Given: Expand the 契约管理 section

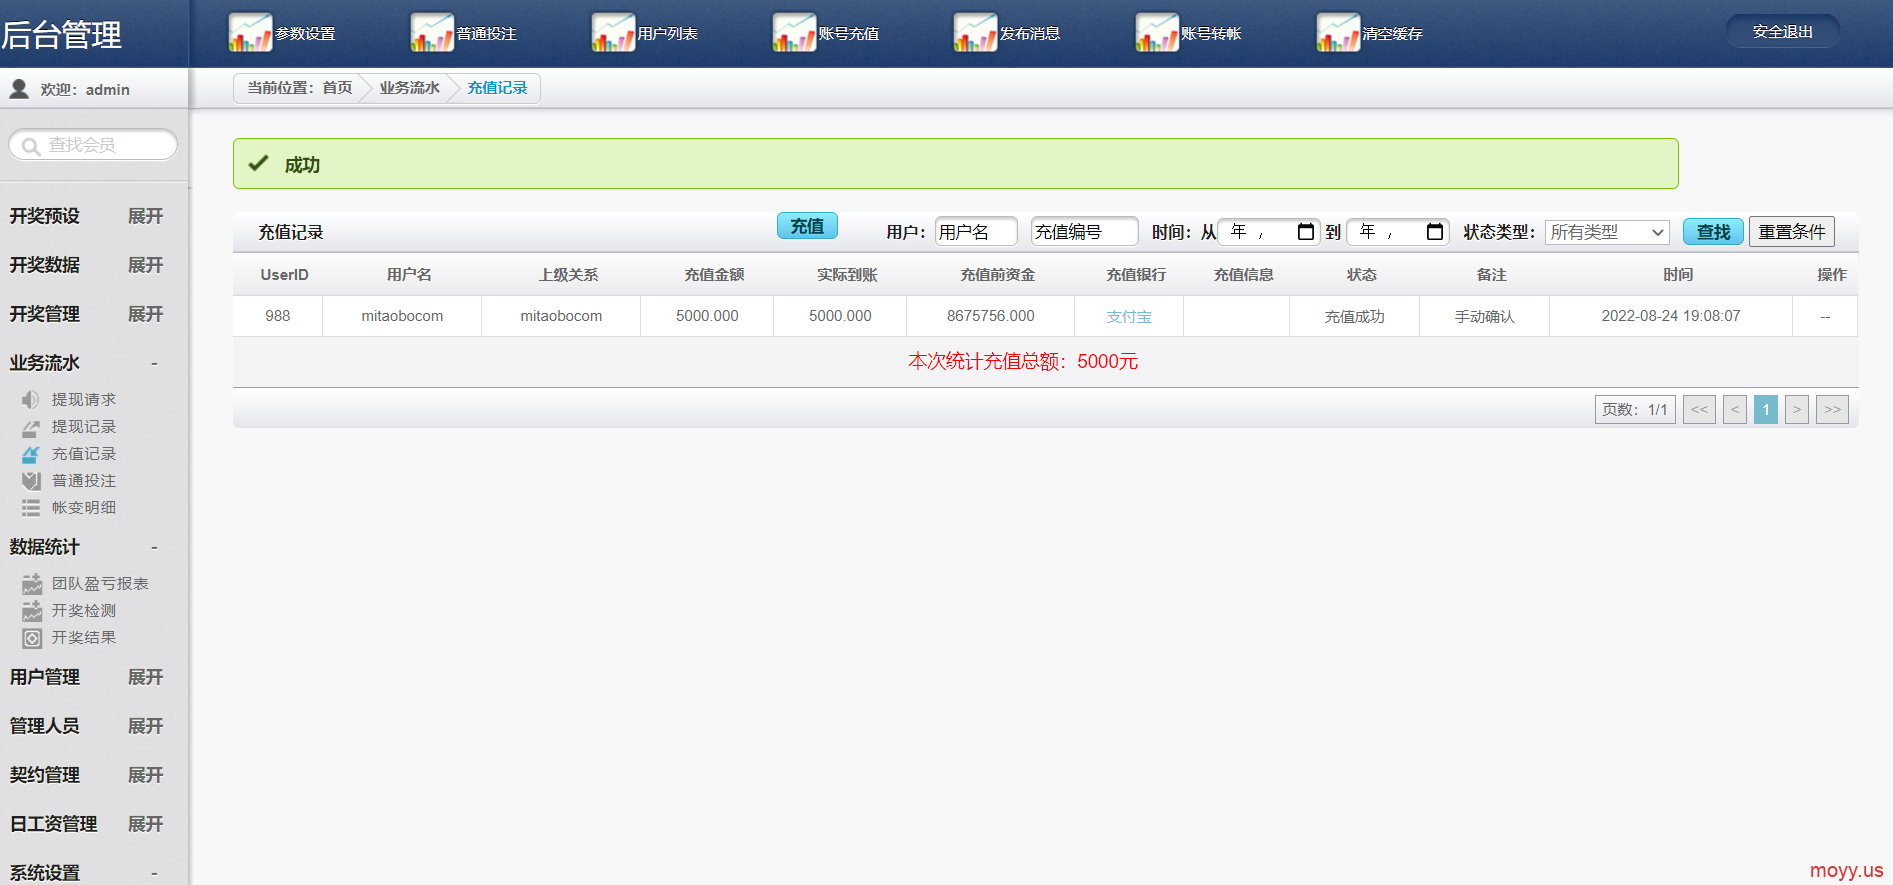Looking at the screenshot, I should point(145,775).
